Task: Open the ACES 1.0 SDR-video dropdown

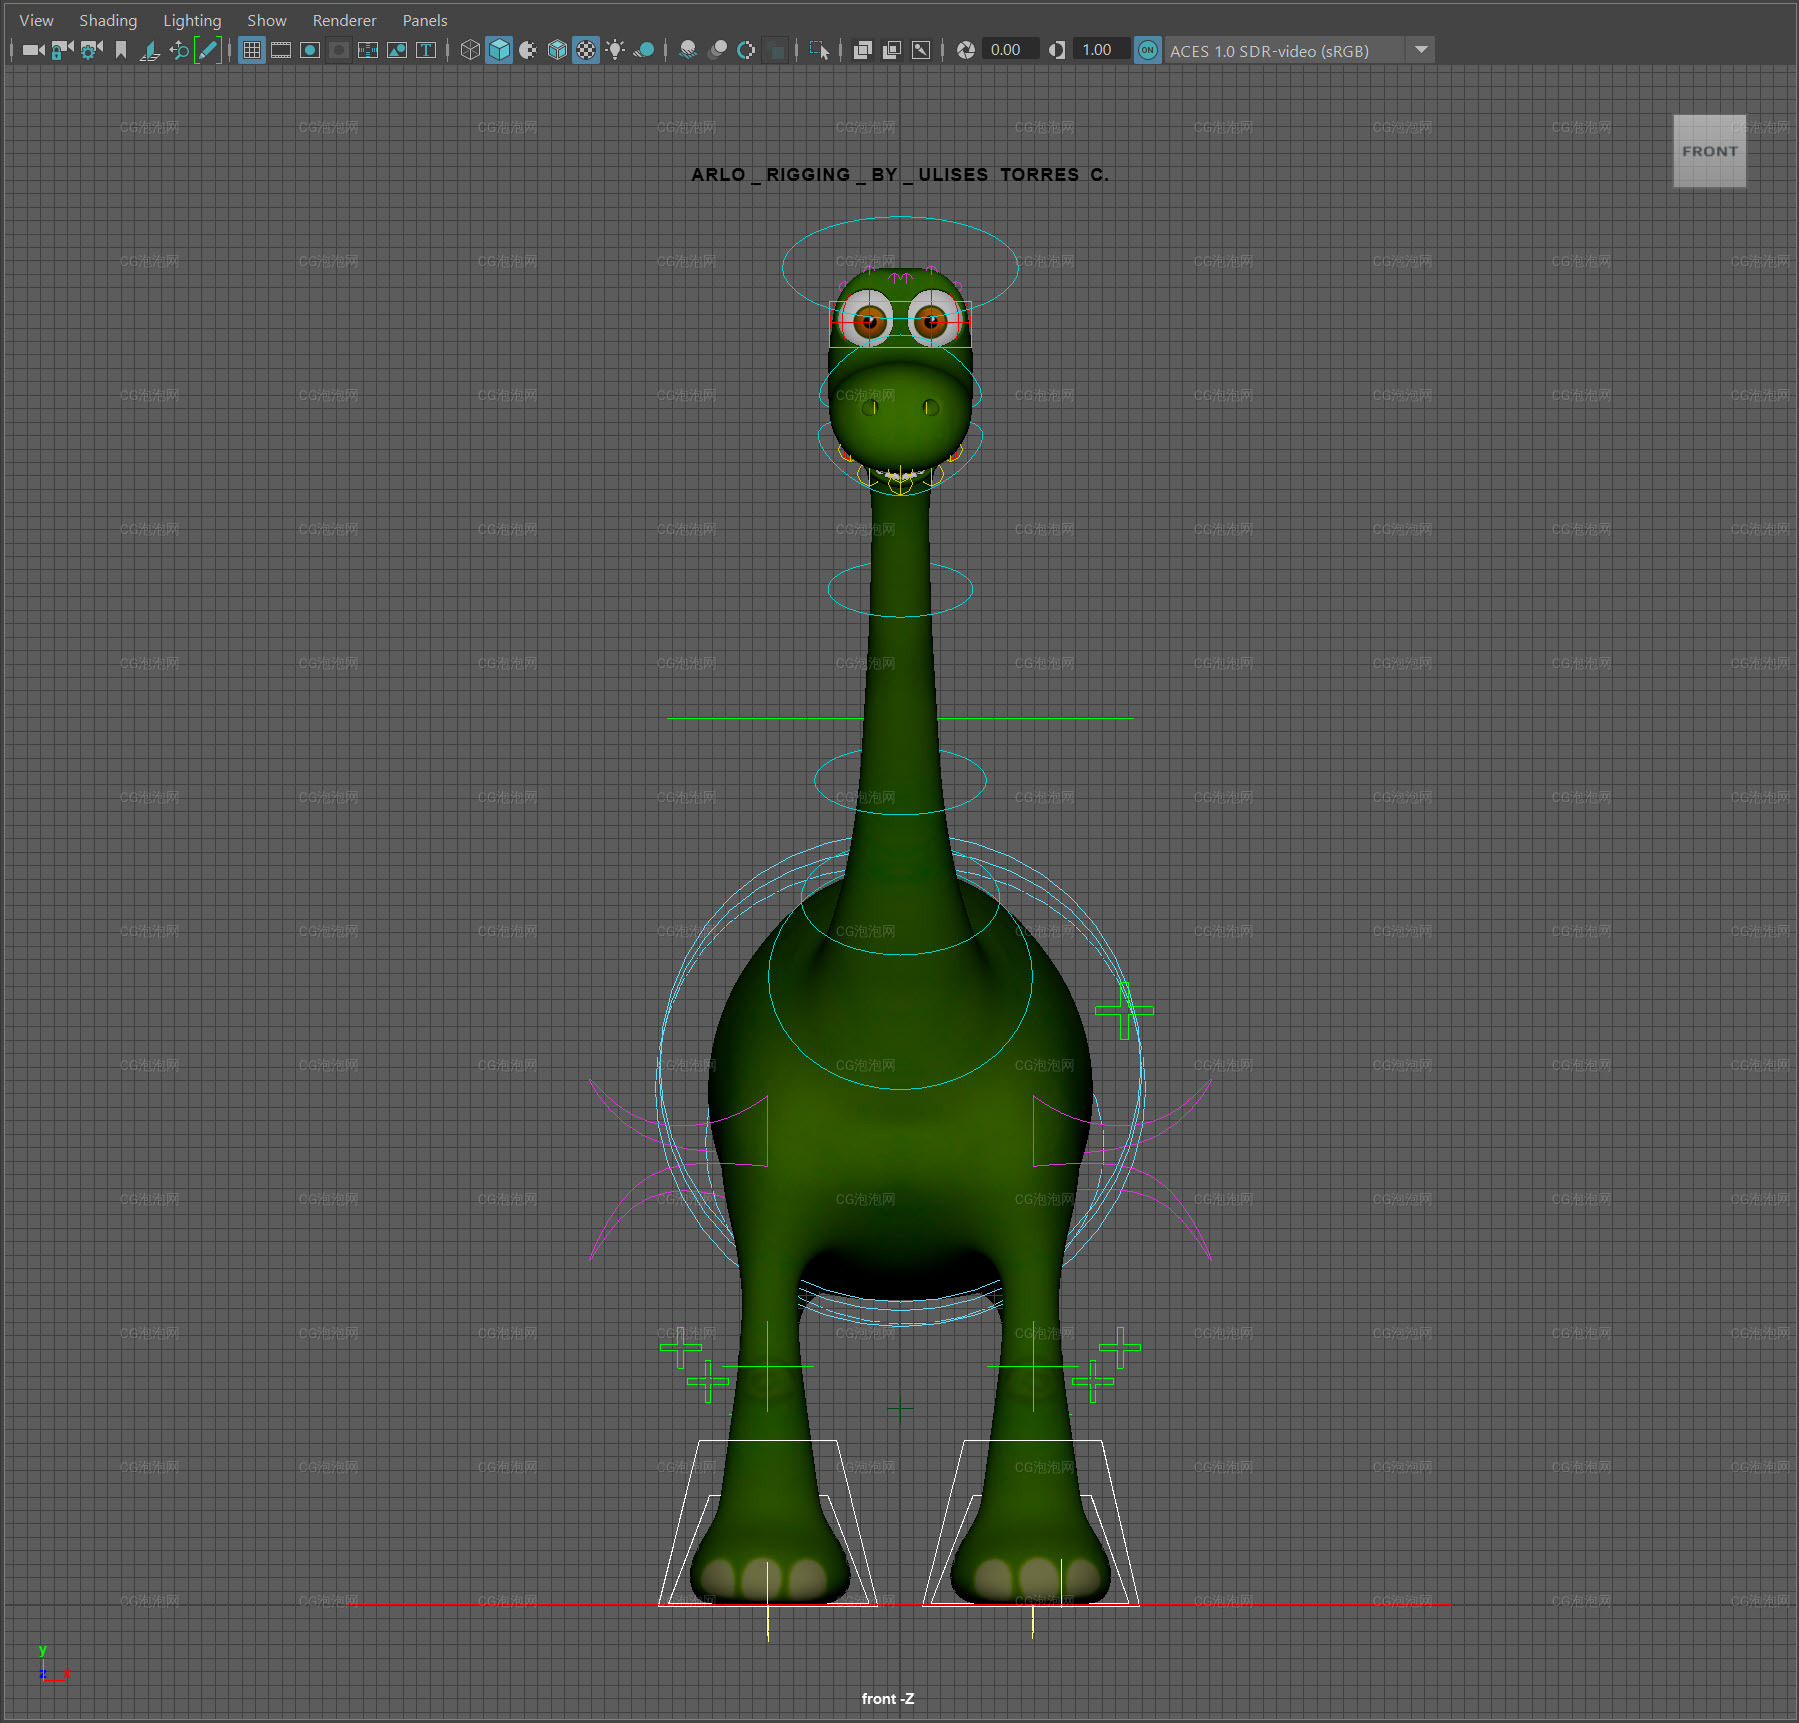Action: click(x=1299, y=50)
